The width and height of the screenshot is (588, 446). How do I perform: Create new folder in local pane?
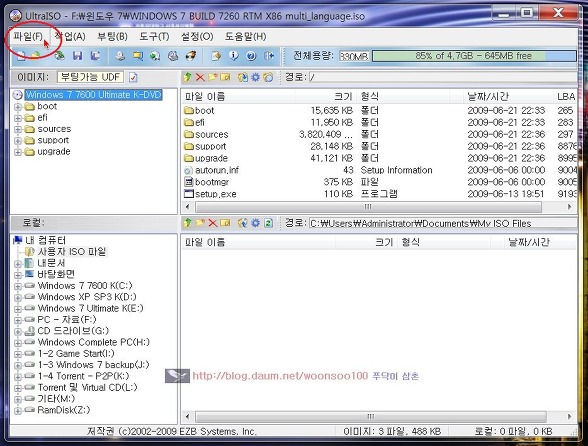[200, 223]
